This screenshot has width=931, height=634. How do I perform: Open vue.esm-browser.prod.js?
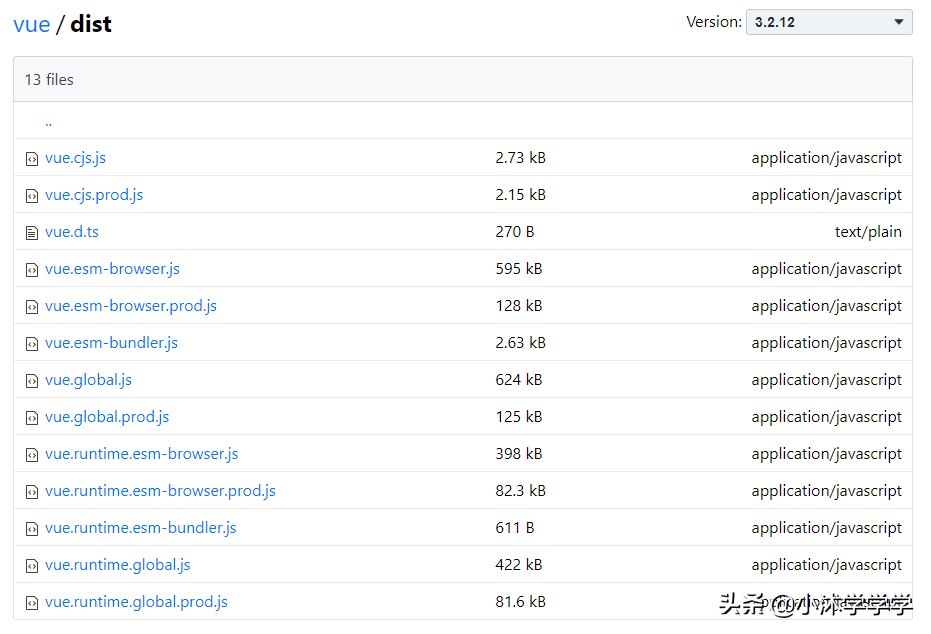130,305
